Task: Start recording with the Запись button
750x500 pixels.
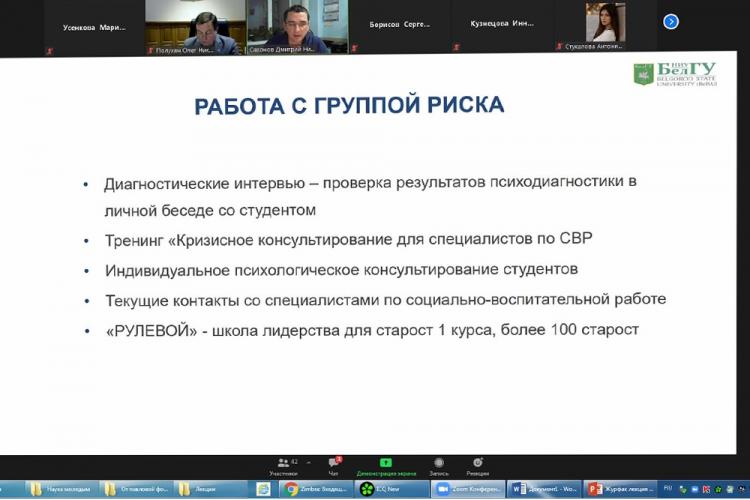Action: pyautogui.click(x=439, y=467)
